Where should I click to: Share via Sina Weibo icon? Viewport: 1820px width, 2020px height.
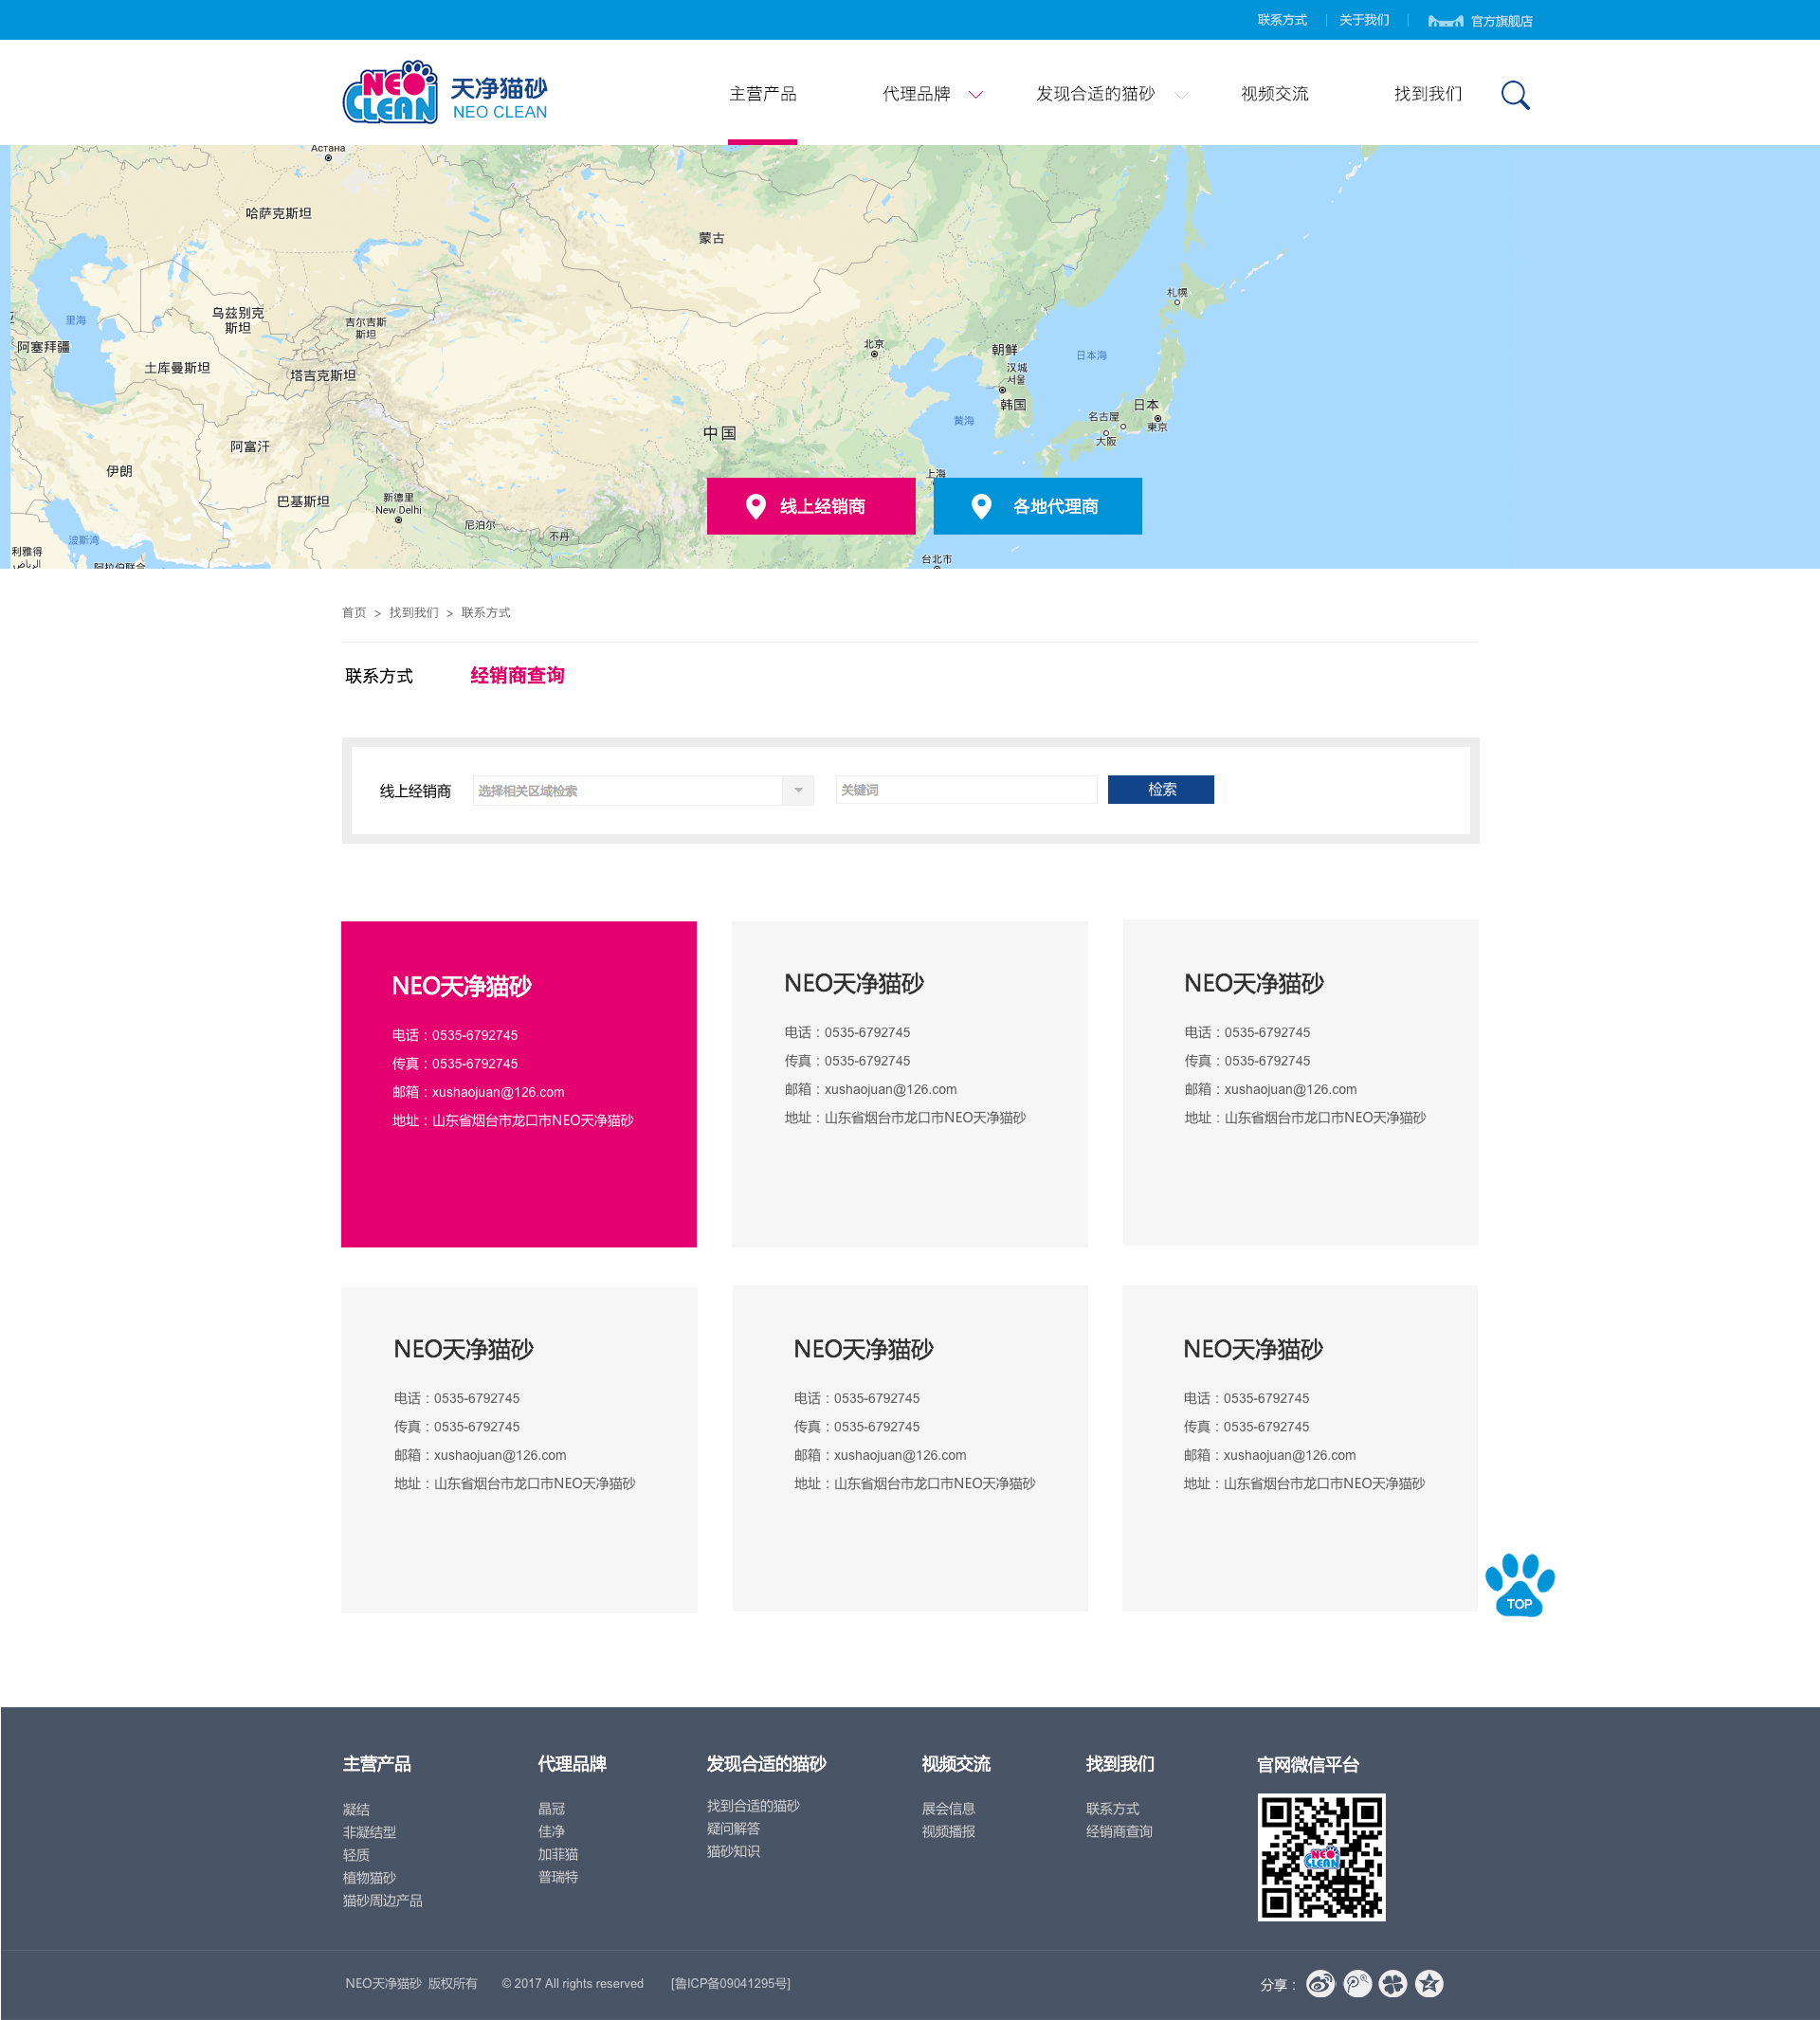coord(1320,1984)
